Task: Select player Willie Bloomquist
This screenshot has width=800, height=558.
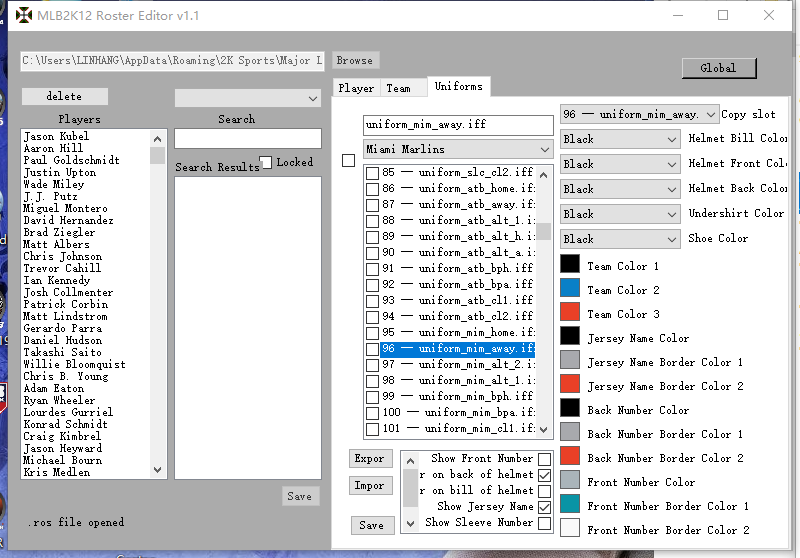Action: coord(74,364)
